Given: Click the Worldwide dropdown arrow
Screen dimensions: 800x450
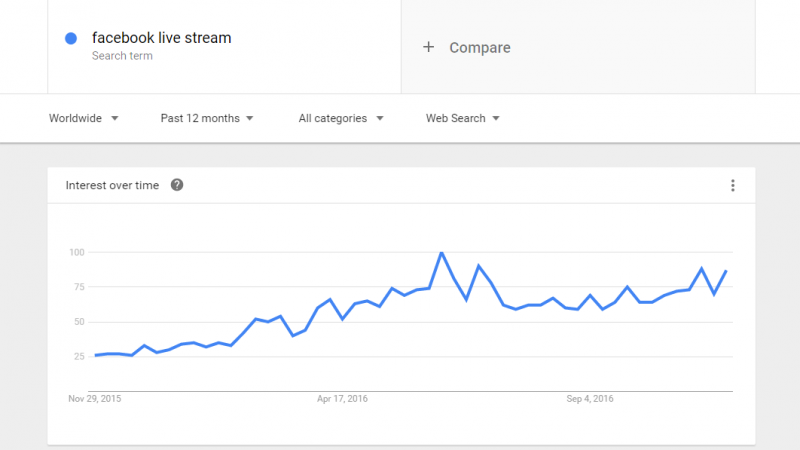Looking at the screenshot, I should [x=115, y=118].
